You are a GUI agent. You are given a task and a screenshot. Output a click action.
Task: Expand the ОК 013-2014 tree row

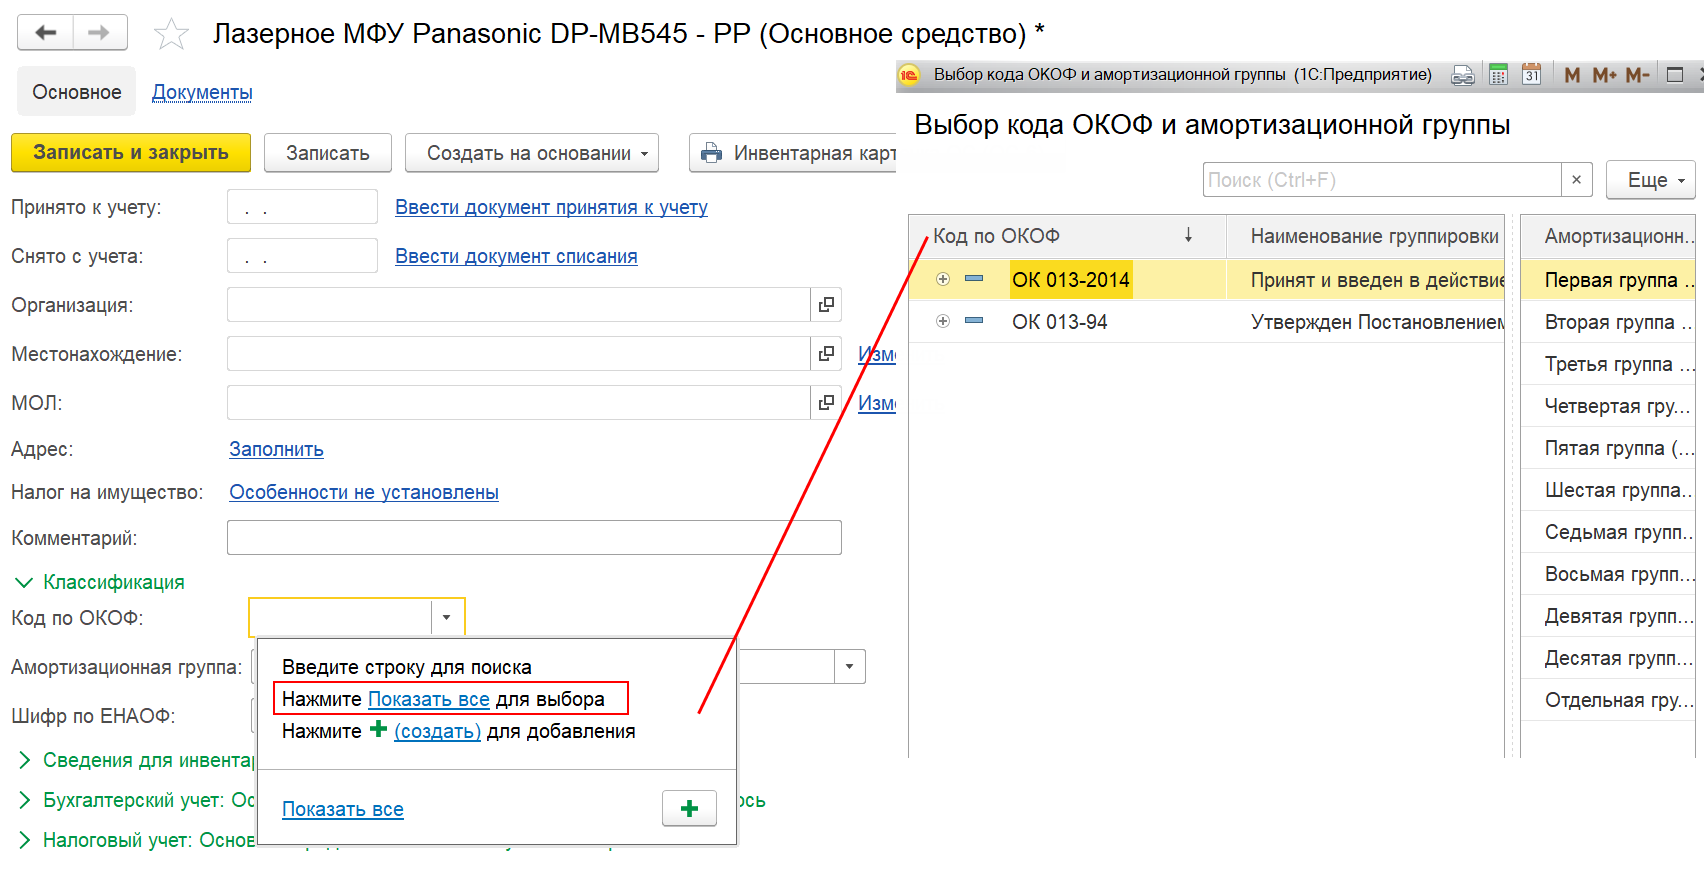pos(942,279)
